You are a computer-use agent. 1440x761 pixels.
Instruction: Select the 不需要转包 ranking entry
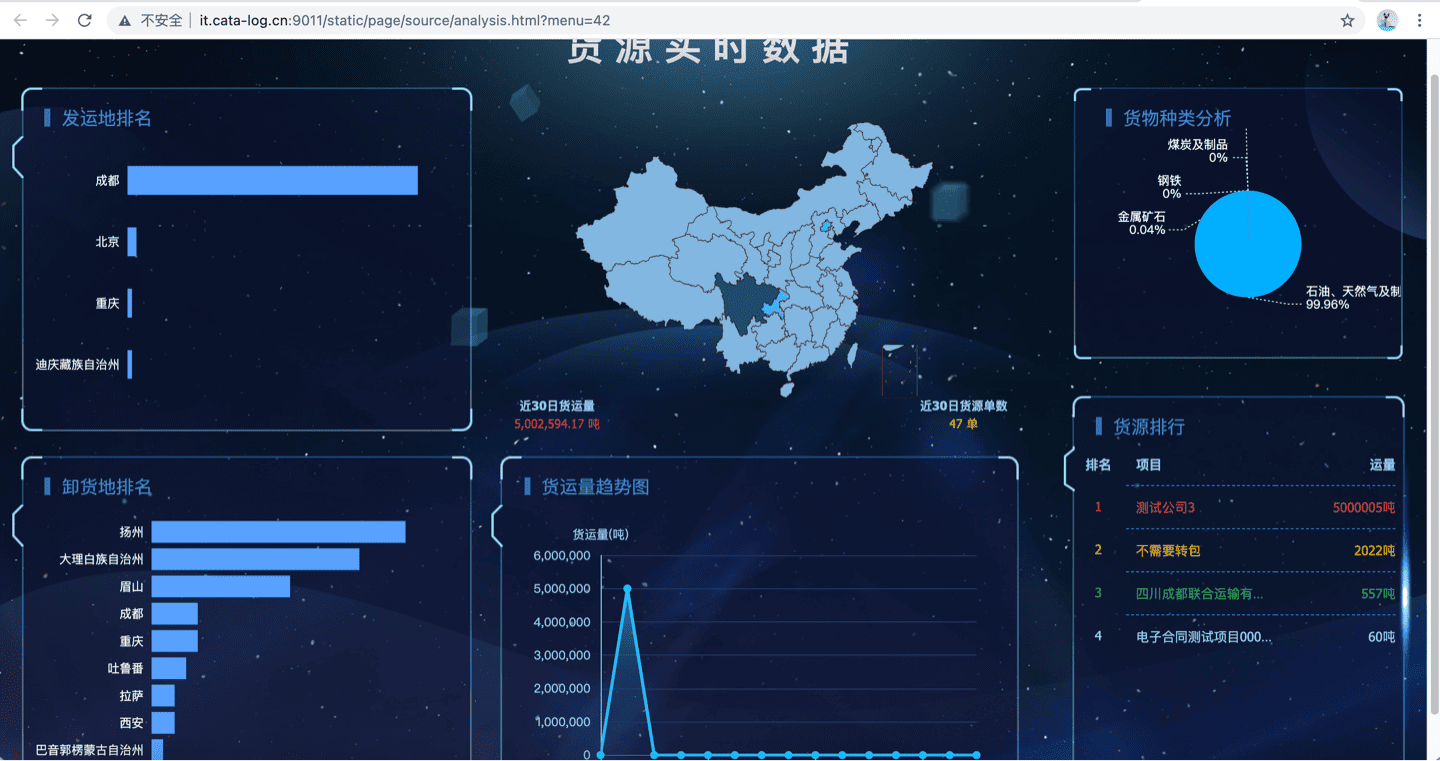(x=1167, y=550)
